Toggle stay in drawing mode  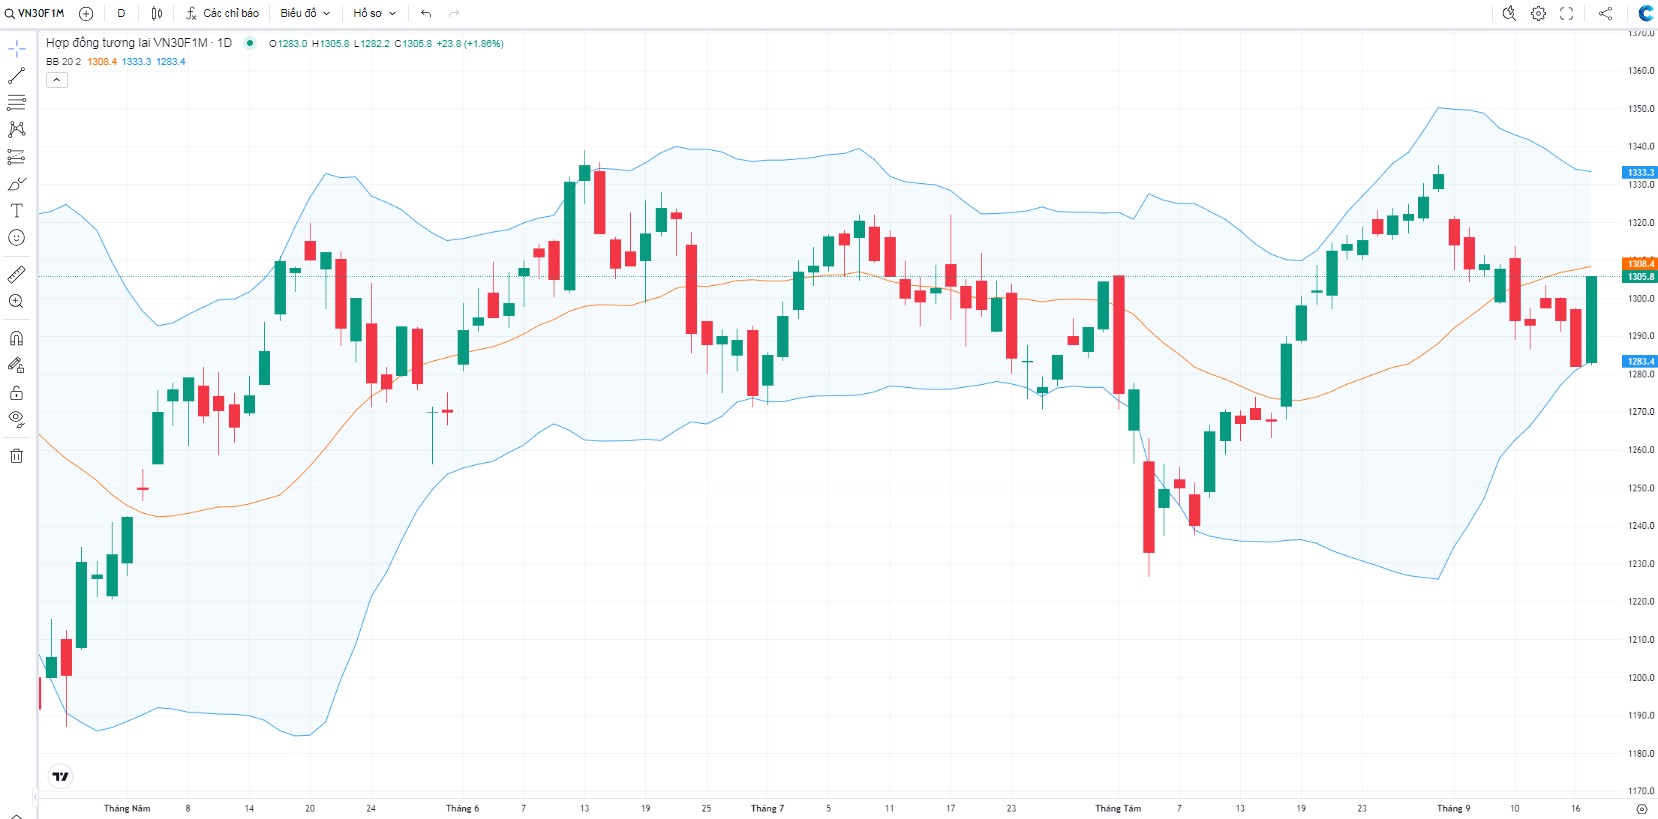tap(17, 365)
